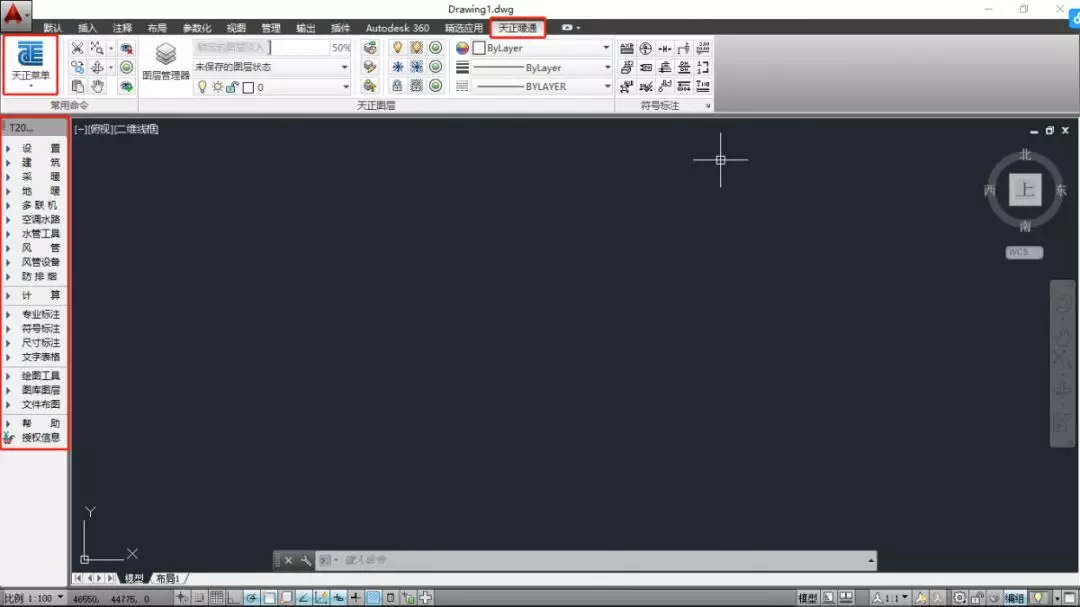Image resolution: width=1080 pixels, height=607 pixels.
Task: Activate the hand pan tool icon
Action: [97, 86]
